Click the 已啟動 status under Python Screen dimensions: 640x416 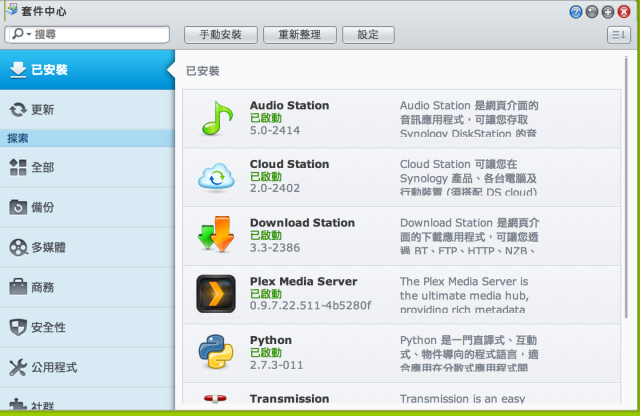266,353
